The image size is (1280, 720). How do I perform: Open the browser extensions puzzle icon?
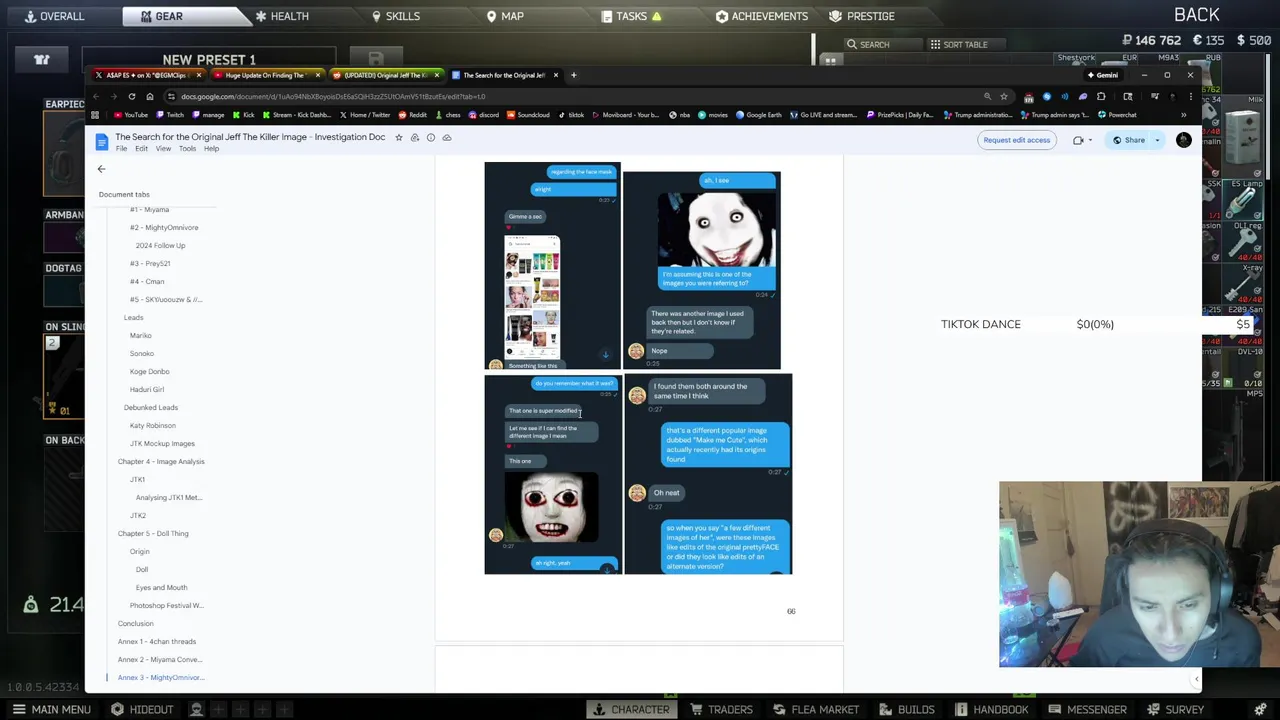(1101, 97)
